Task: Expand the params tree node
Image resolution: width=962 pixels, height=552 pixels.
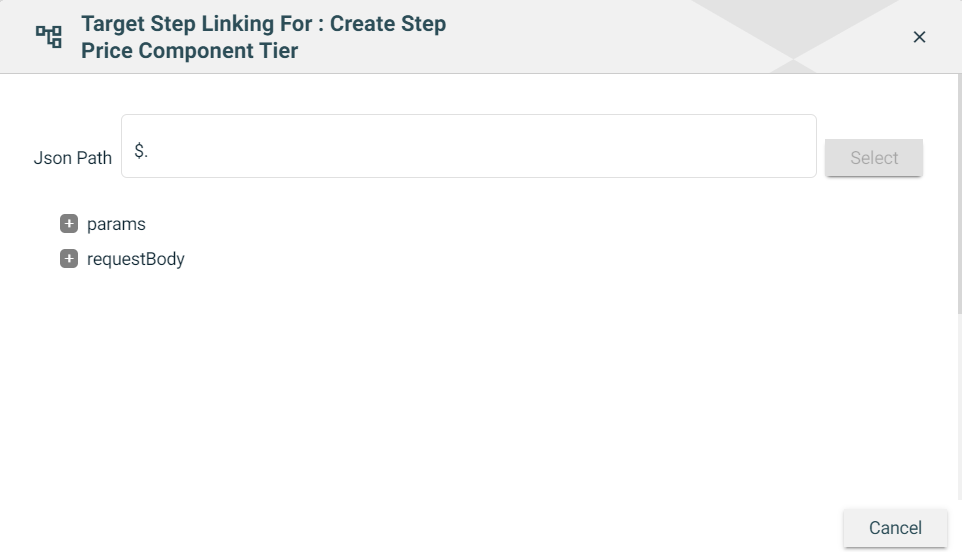Action: pyautogui.click(x=69, y=224)
